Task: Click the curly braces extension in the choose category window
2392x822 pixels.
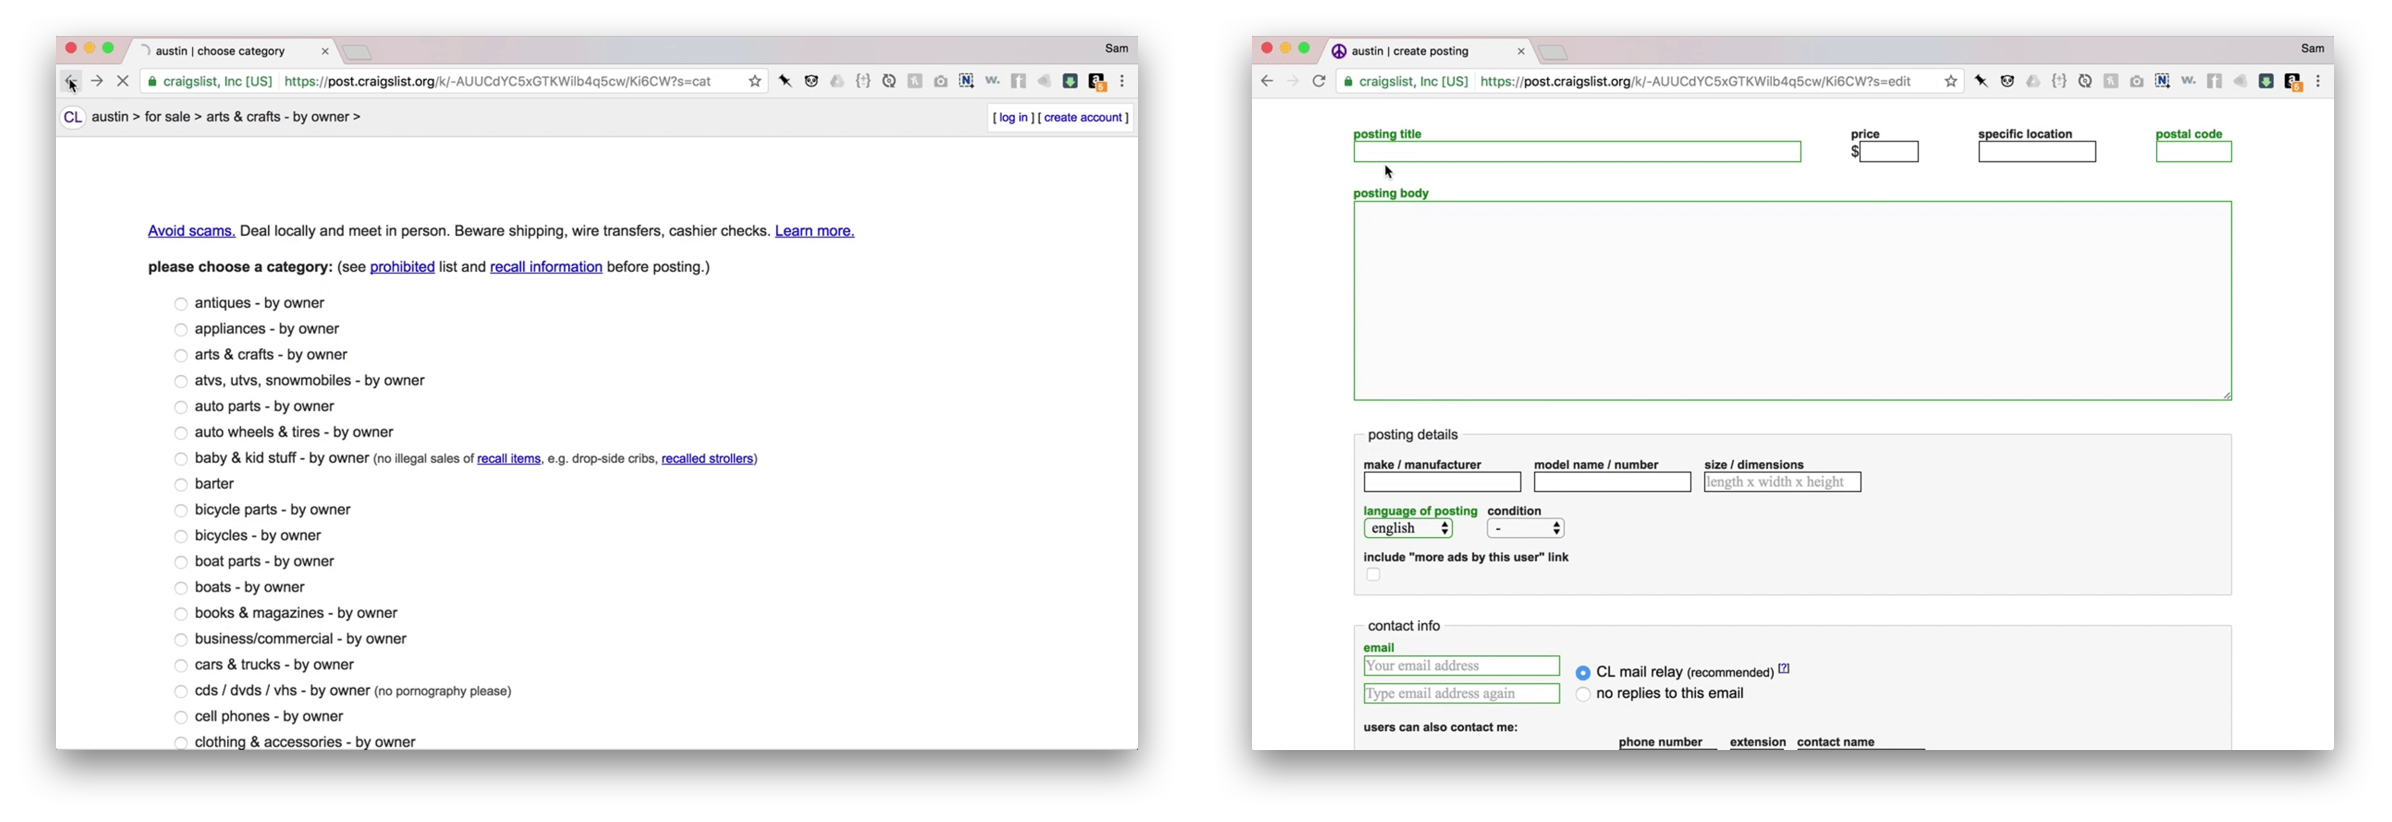Action: coord(864,81)
